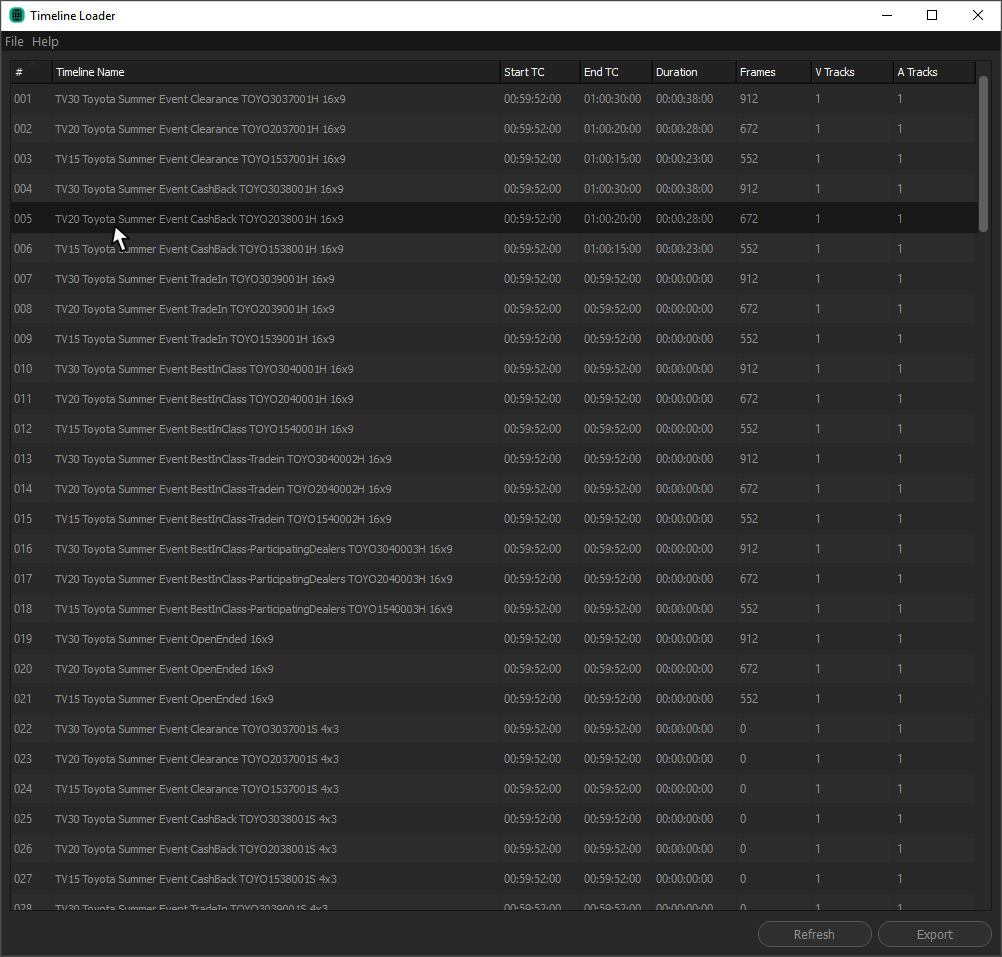Click row number 001

click(x=23, y=99)
